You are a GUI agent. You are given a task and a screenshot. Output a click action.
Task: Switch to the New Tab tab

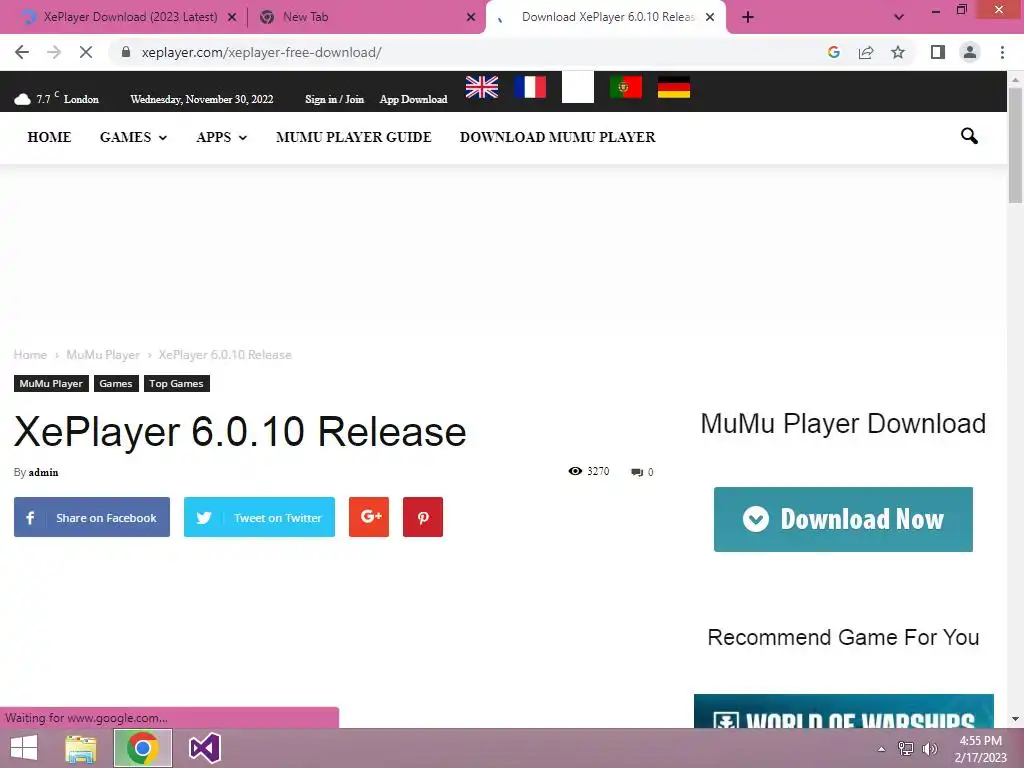click(366, 17)
